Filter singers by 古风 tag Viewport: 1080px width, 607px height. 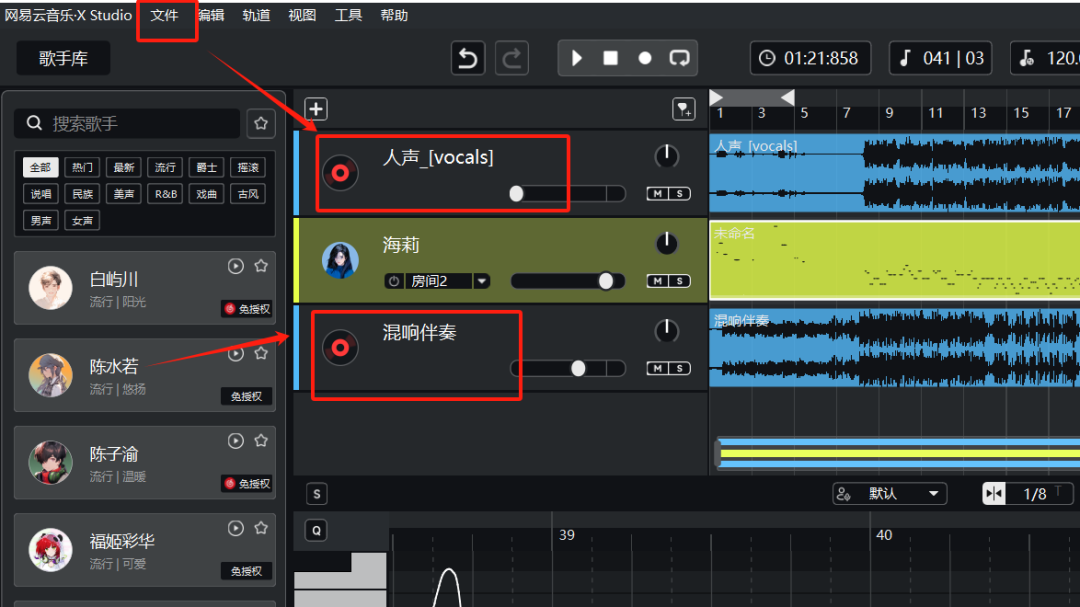click(247, 194)
